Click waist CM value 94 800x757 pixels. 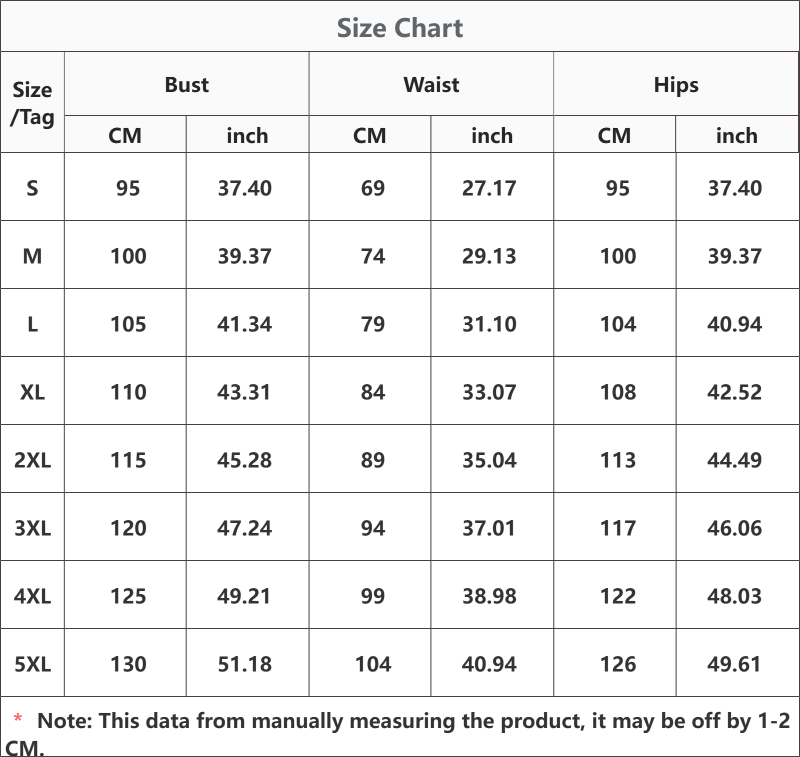(x=373, y=528)
